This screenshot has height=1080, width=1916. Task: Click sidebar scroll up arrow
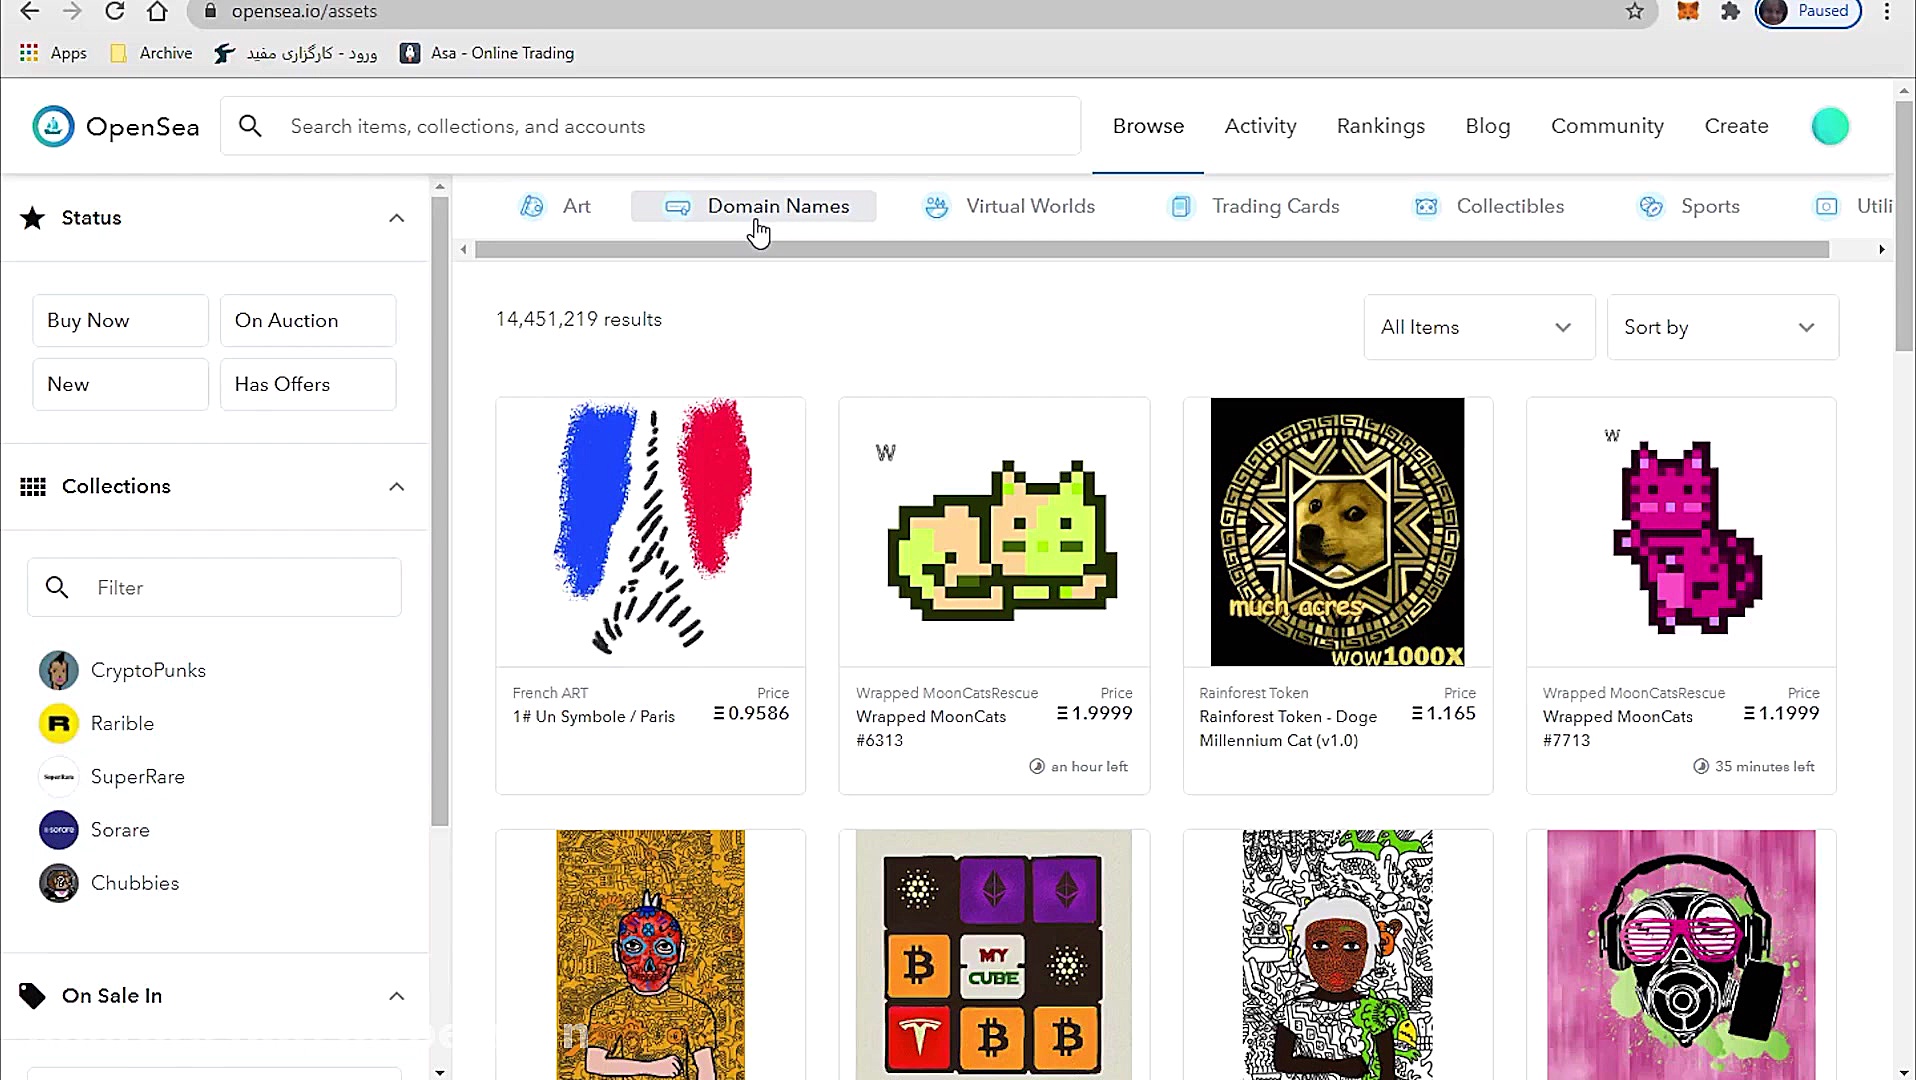point(440,186)
